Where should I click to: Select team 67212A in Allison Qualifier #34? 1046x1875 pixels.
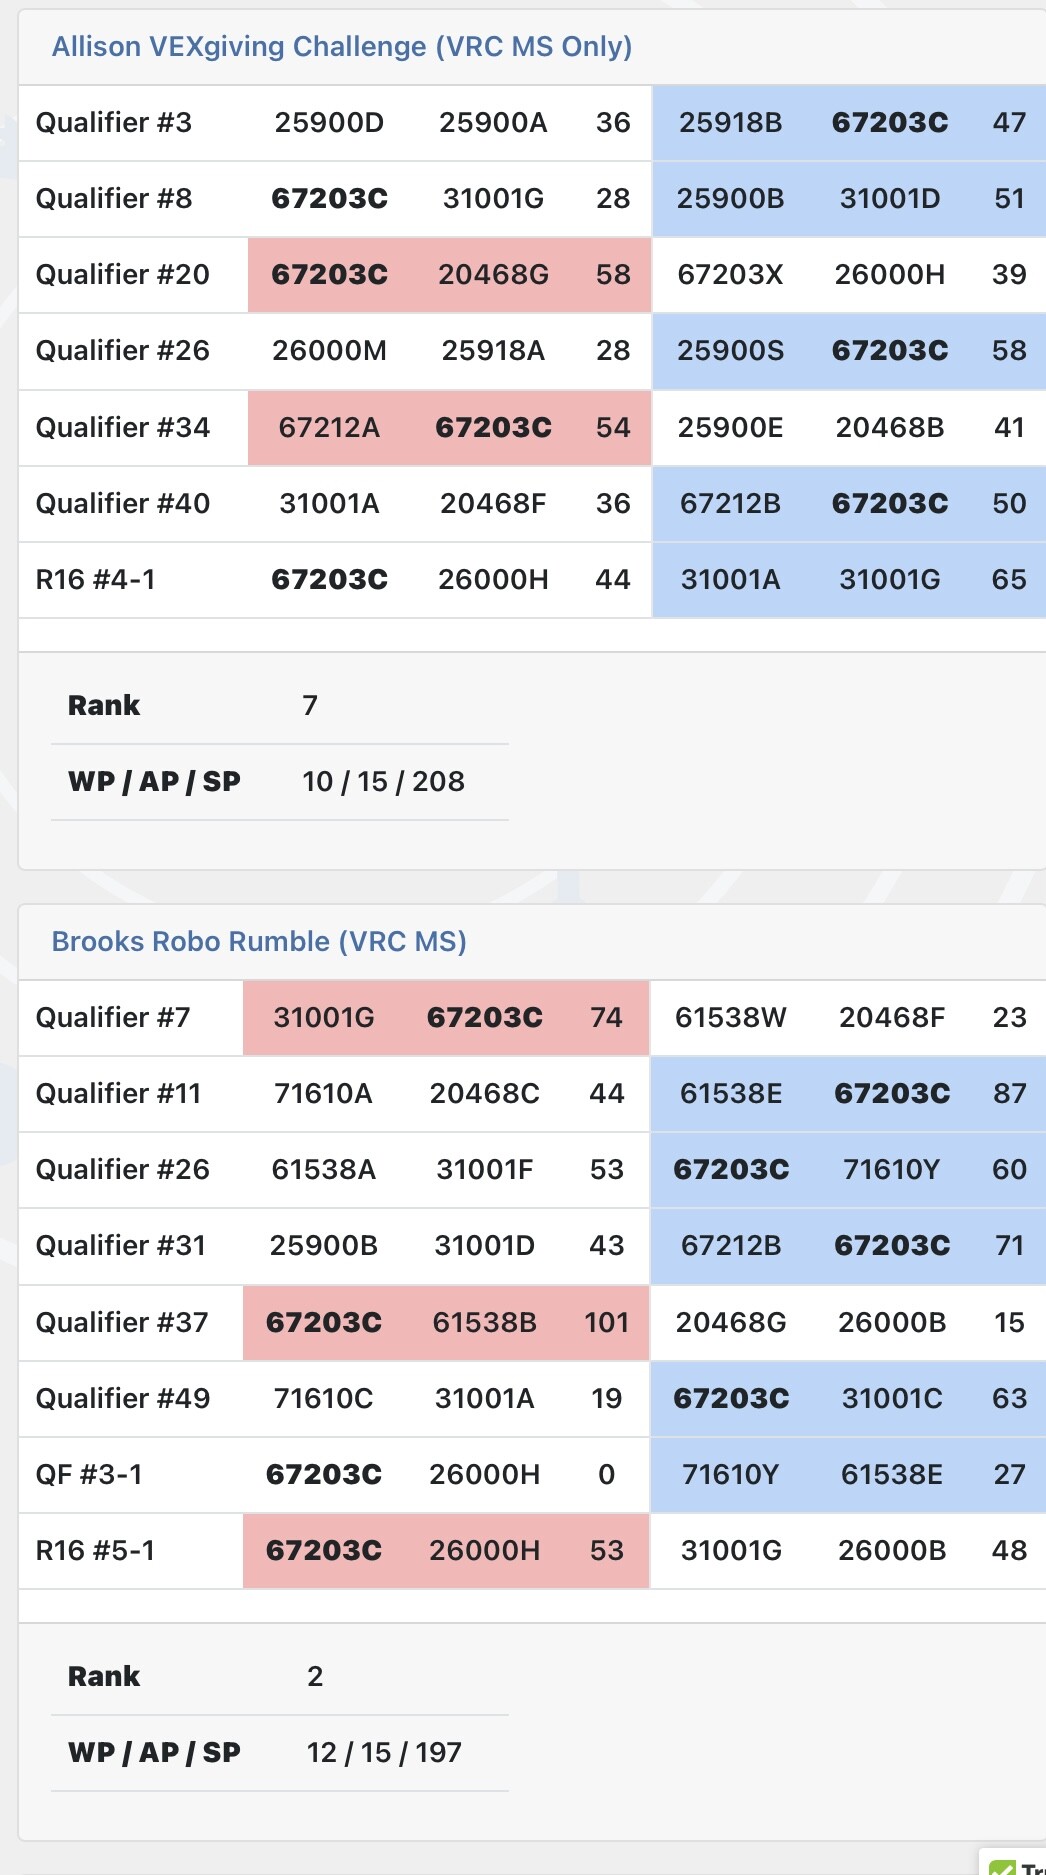(329, 428)
